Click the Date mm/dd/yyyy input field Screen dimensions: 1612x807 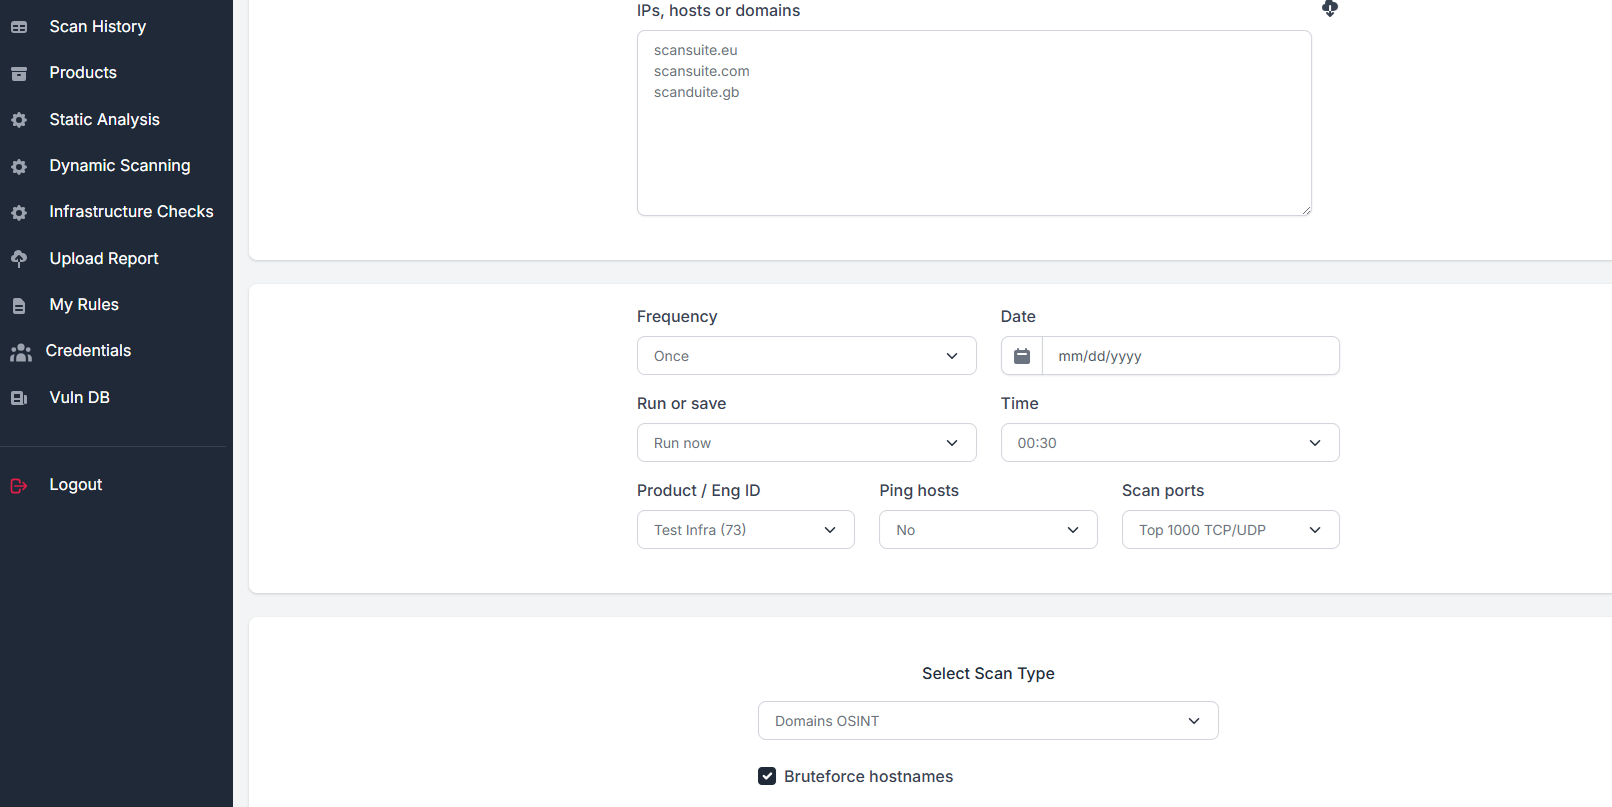point(1191,356)
